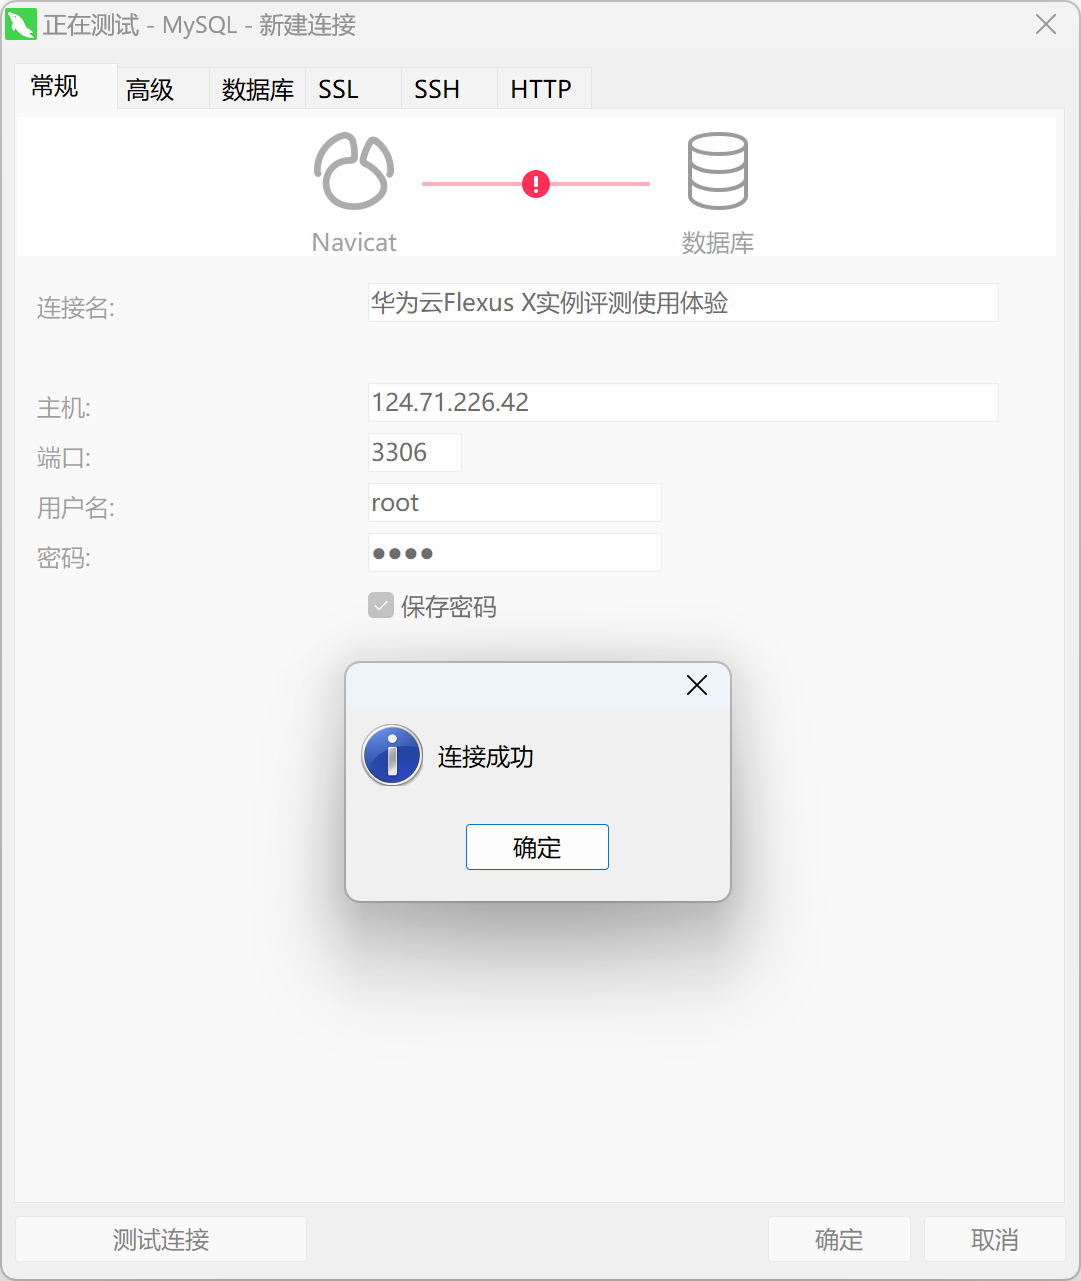This screenshot has height=1281, width=1081.
Task: Click the 密码: label
Action: click(x=64, y=558)
